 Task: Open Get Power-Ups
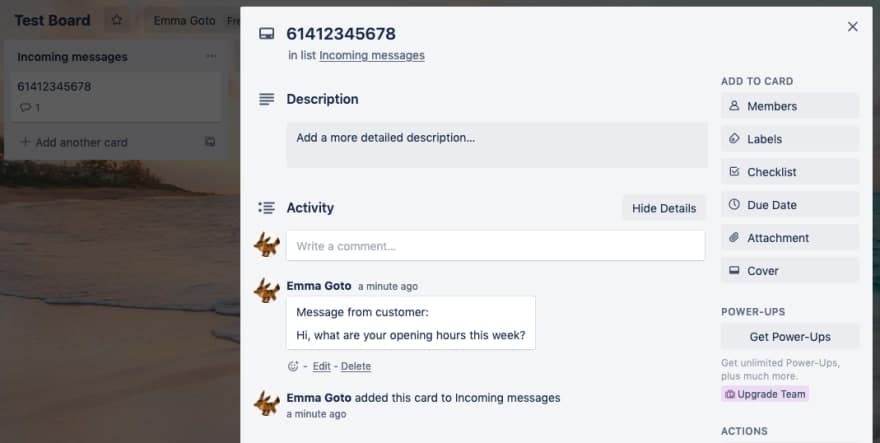pos(789,336)
